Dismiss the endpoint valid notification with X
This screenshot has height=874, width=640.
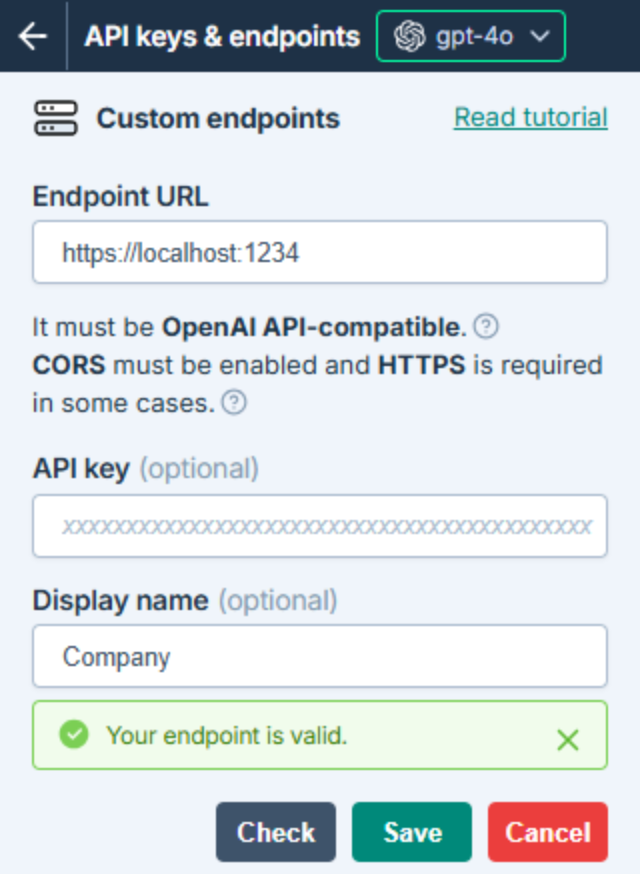(x=567, y=739)
